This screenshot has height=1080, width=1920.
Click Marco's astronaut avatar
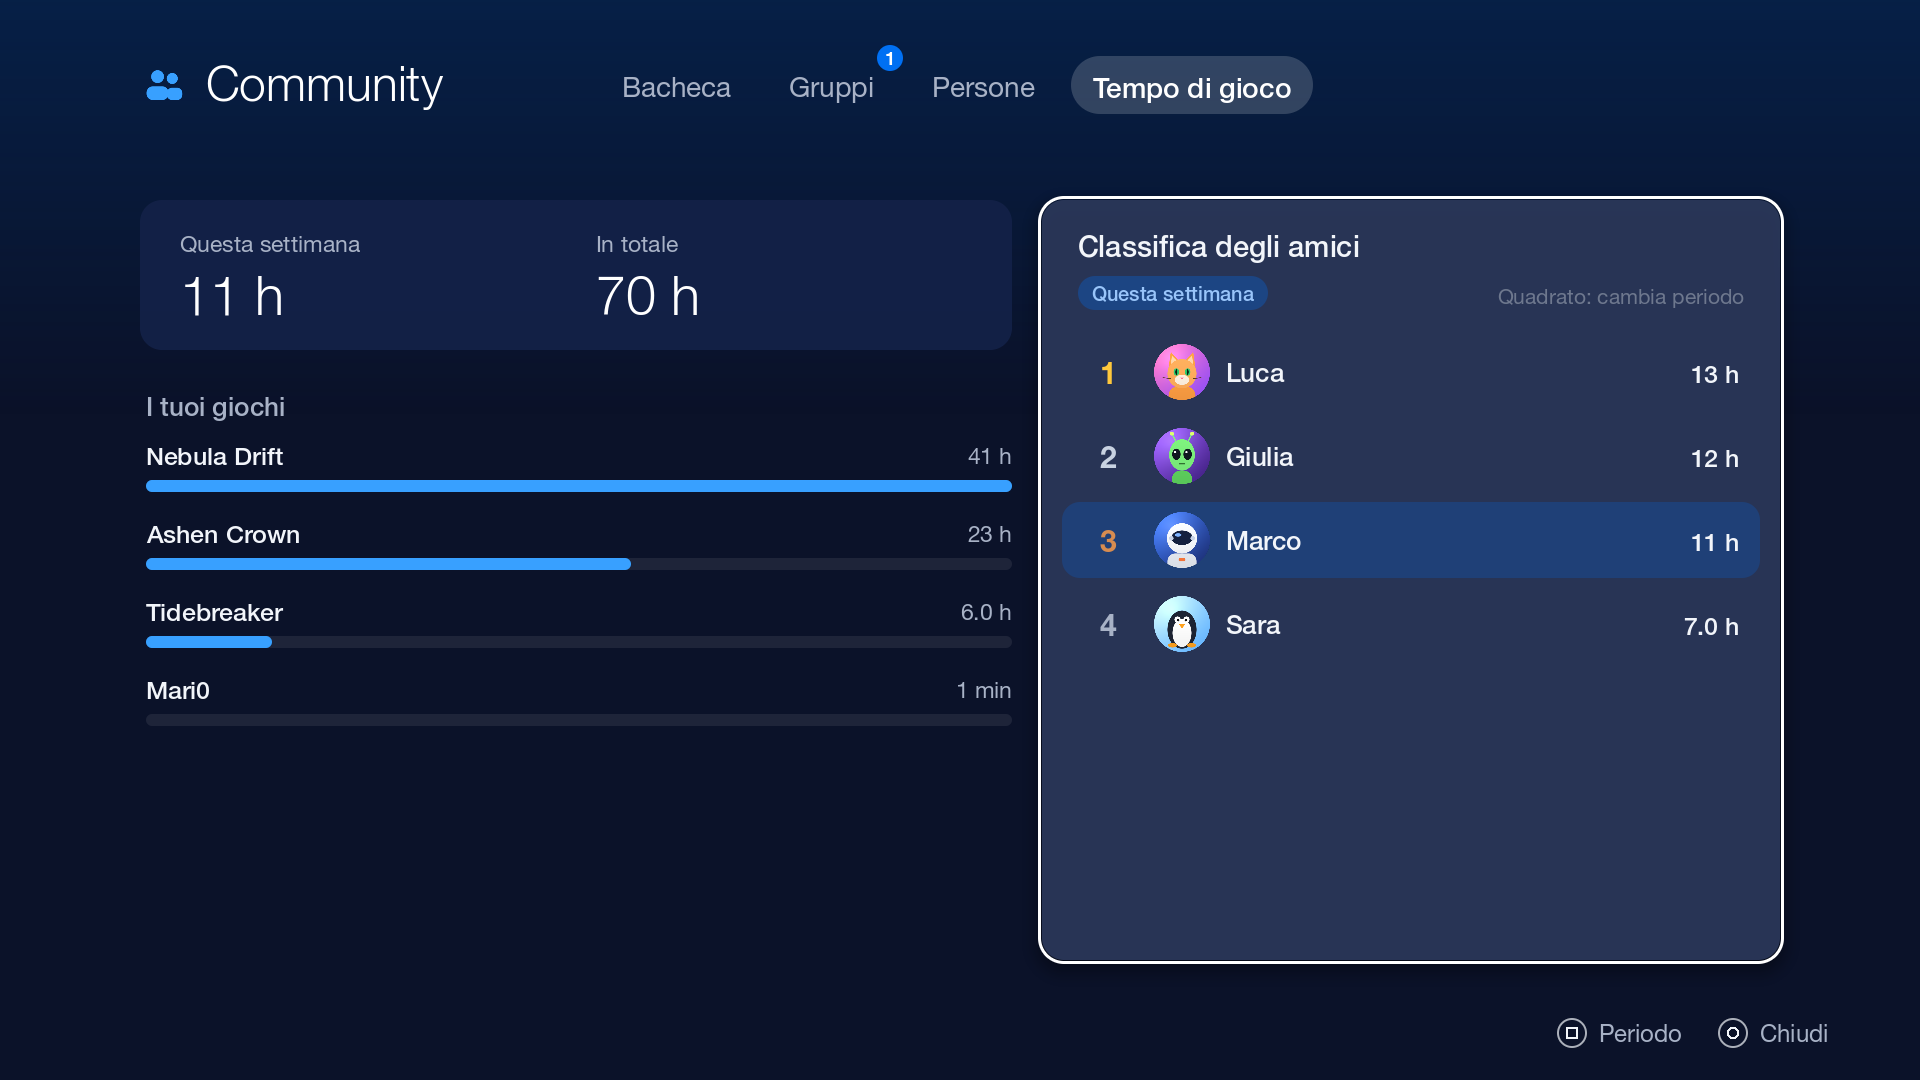click(x=1181, y=541)
